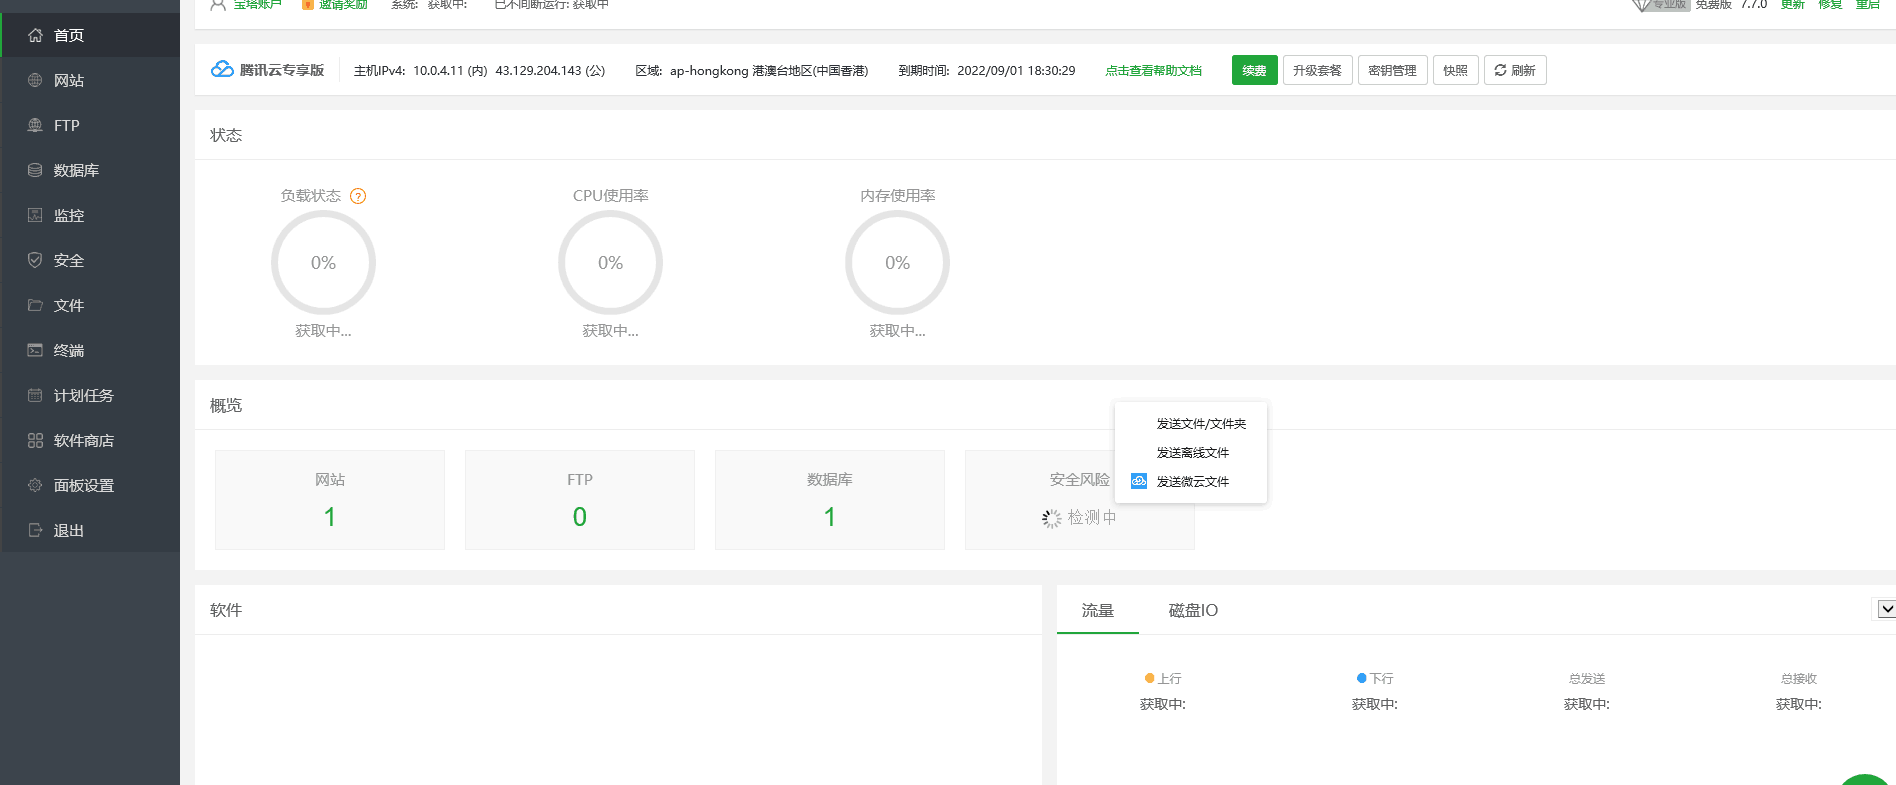This screenshot has height=785, width=1896.
Task: Open the 数据库 overview card showing 1
Action: pyautogui.click(x=830, y=500)
